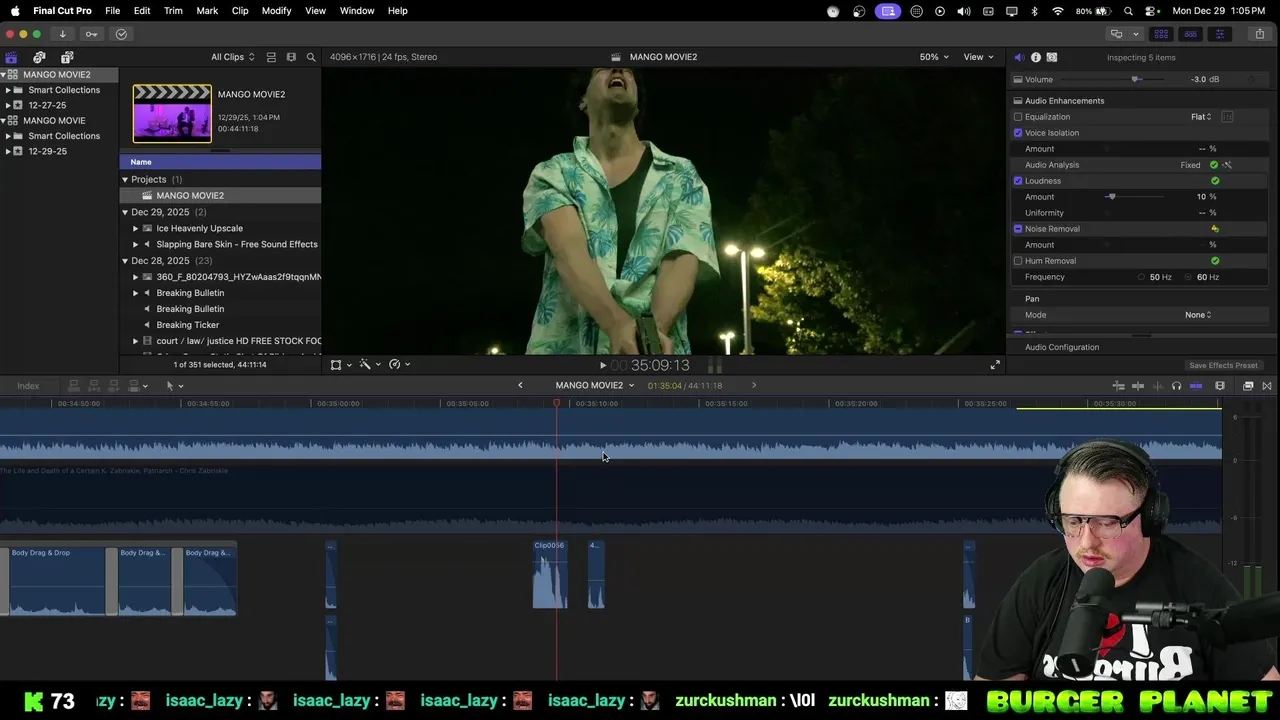Open the Titles and Generators sidebar

67,57
